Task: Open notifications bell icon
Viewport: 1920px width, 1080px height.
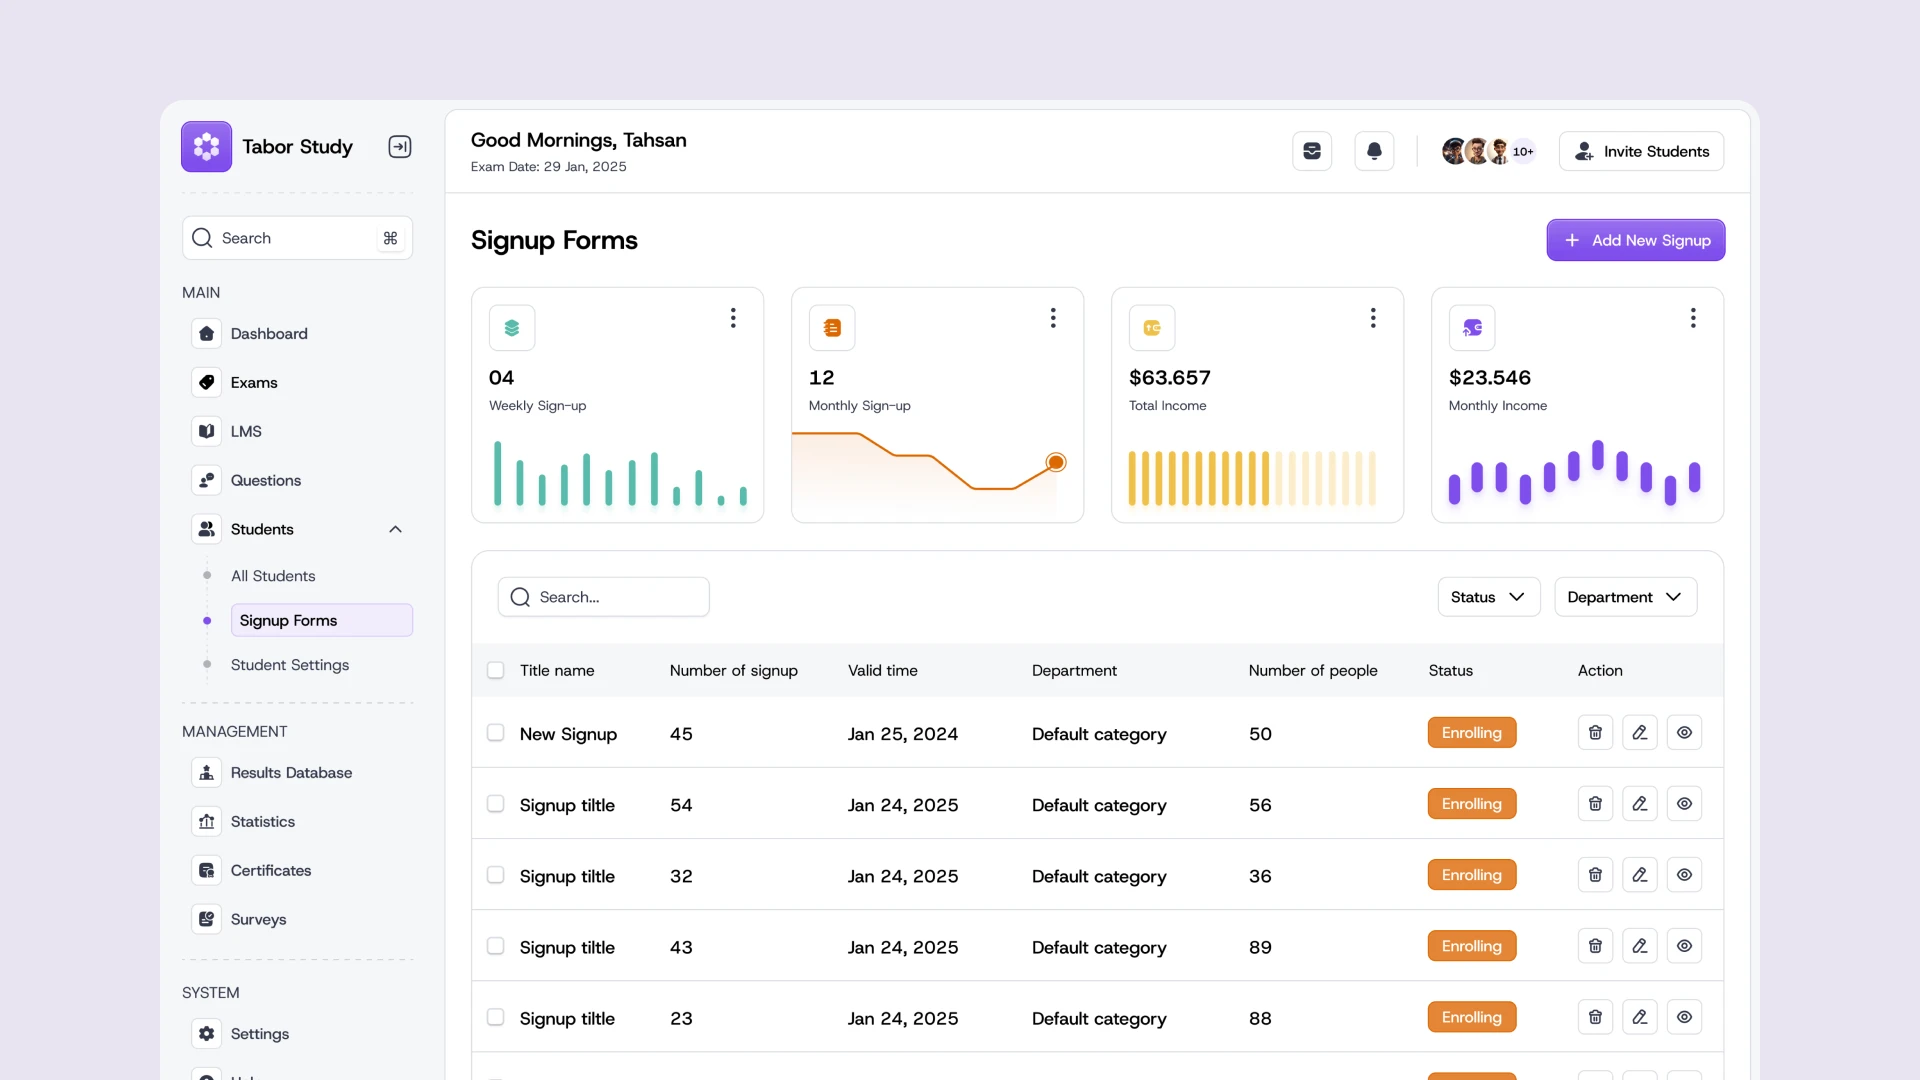Action: pos(1374,151)
